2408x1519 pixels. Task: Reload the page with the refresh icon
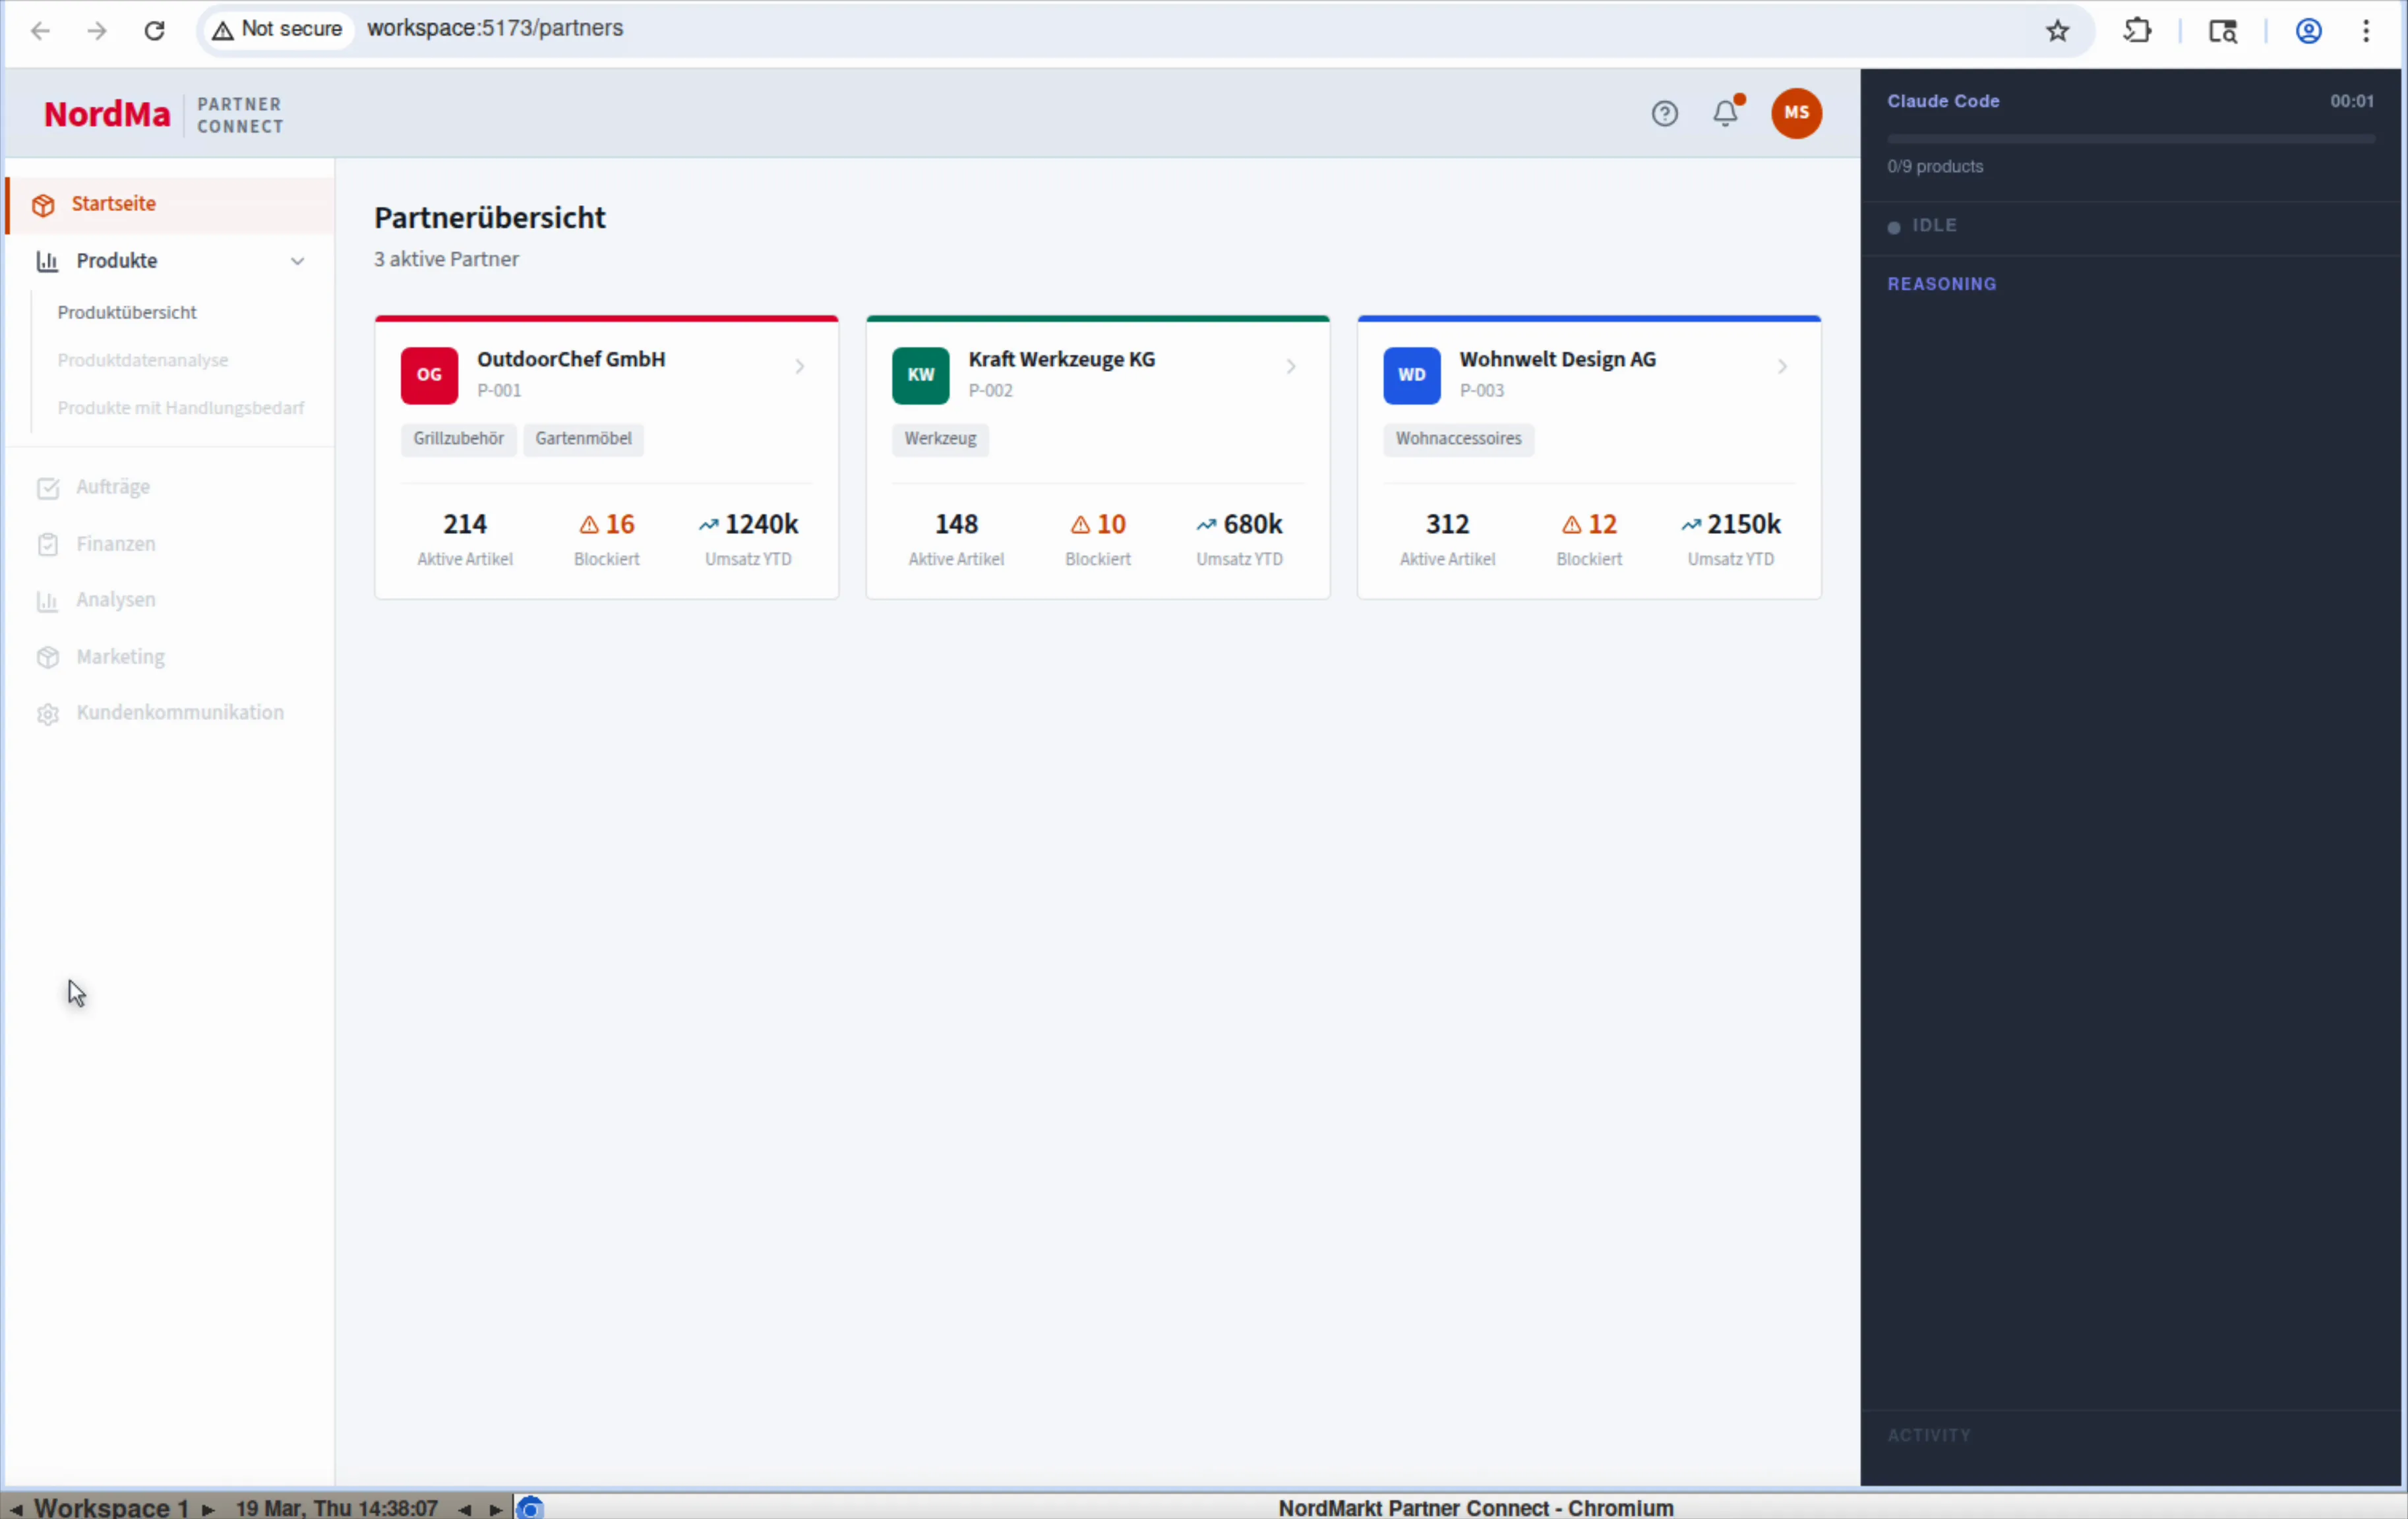[x=154, y=30]
